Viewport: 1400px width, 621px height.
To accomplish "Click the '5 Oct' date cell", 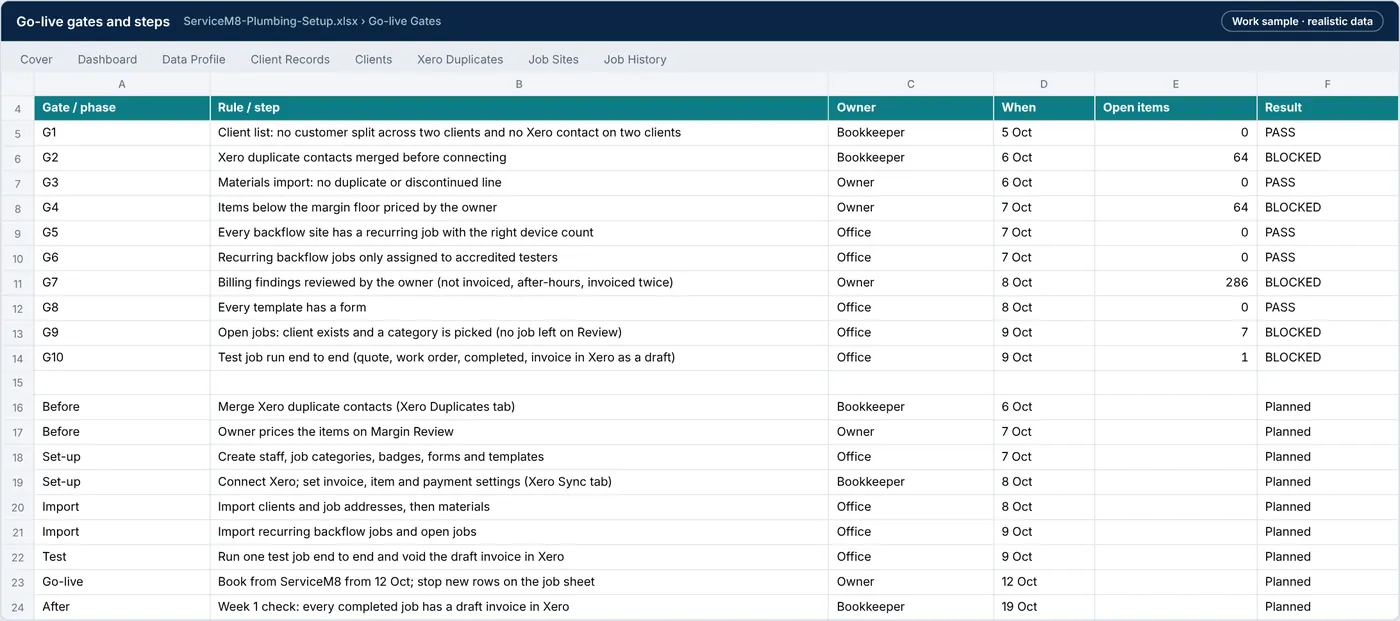I will click(1044, 133).
